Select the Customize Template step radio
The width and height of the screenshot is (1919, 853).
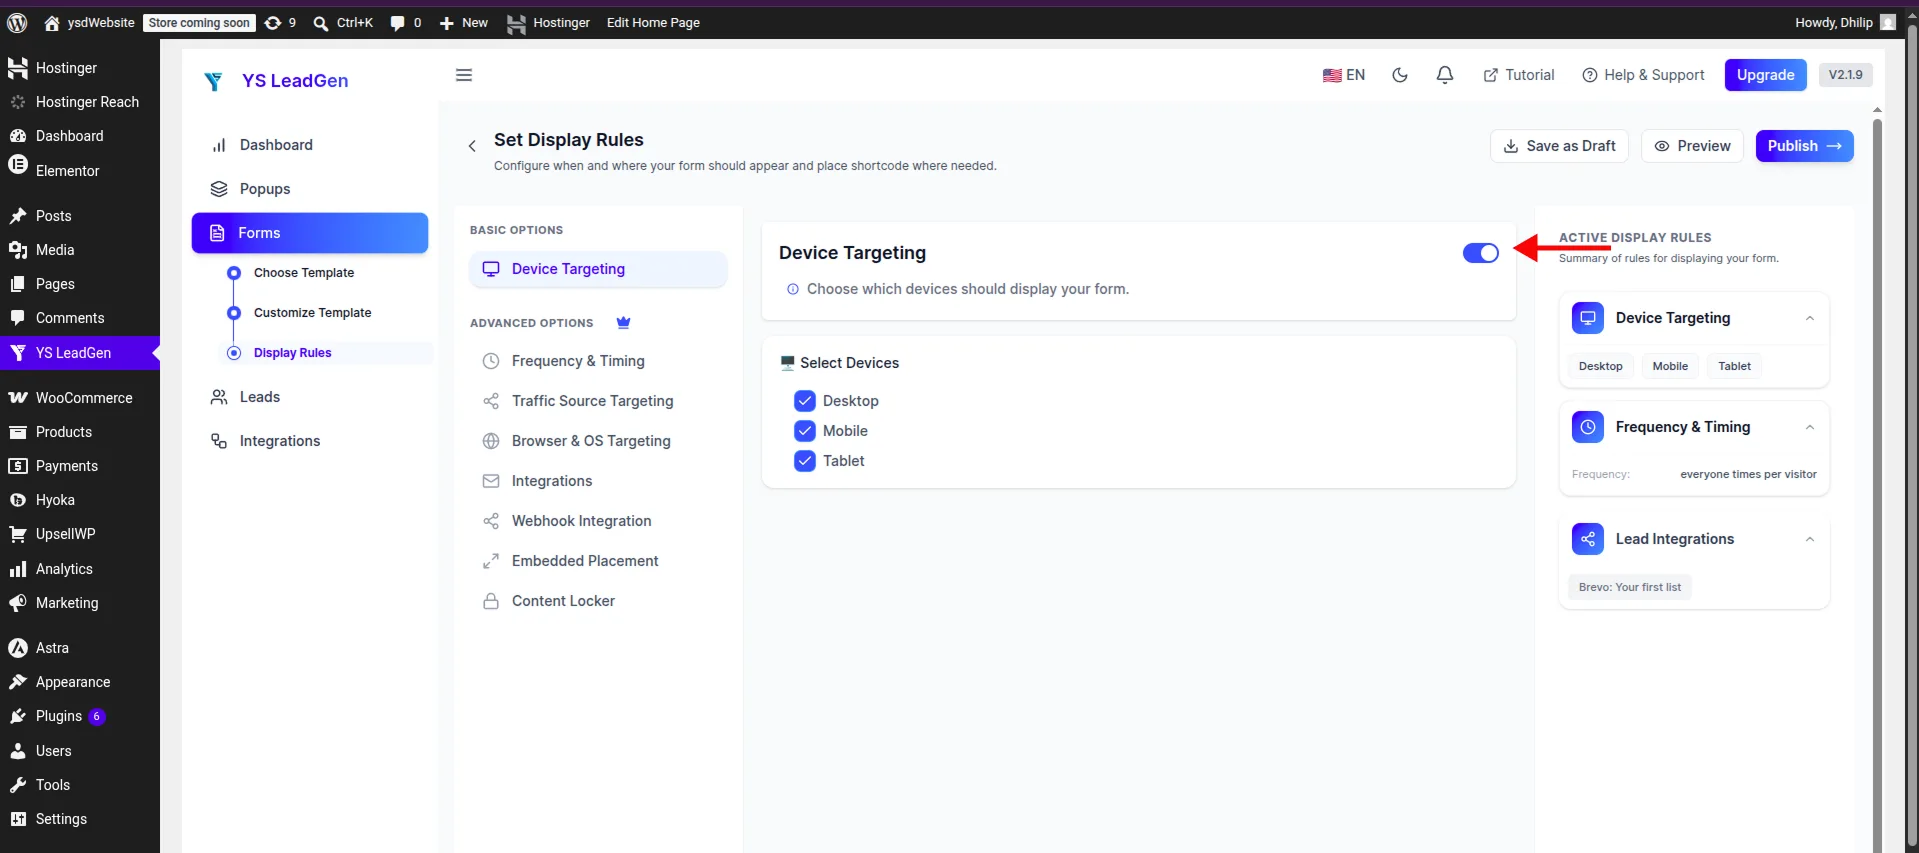coord(234,313)
